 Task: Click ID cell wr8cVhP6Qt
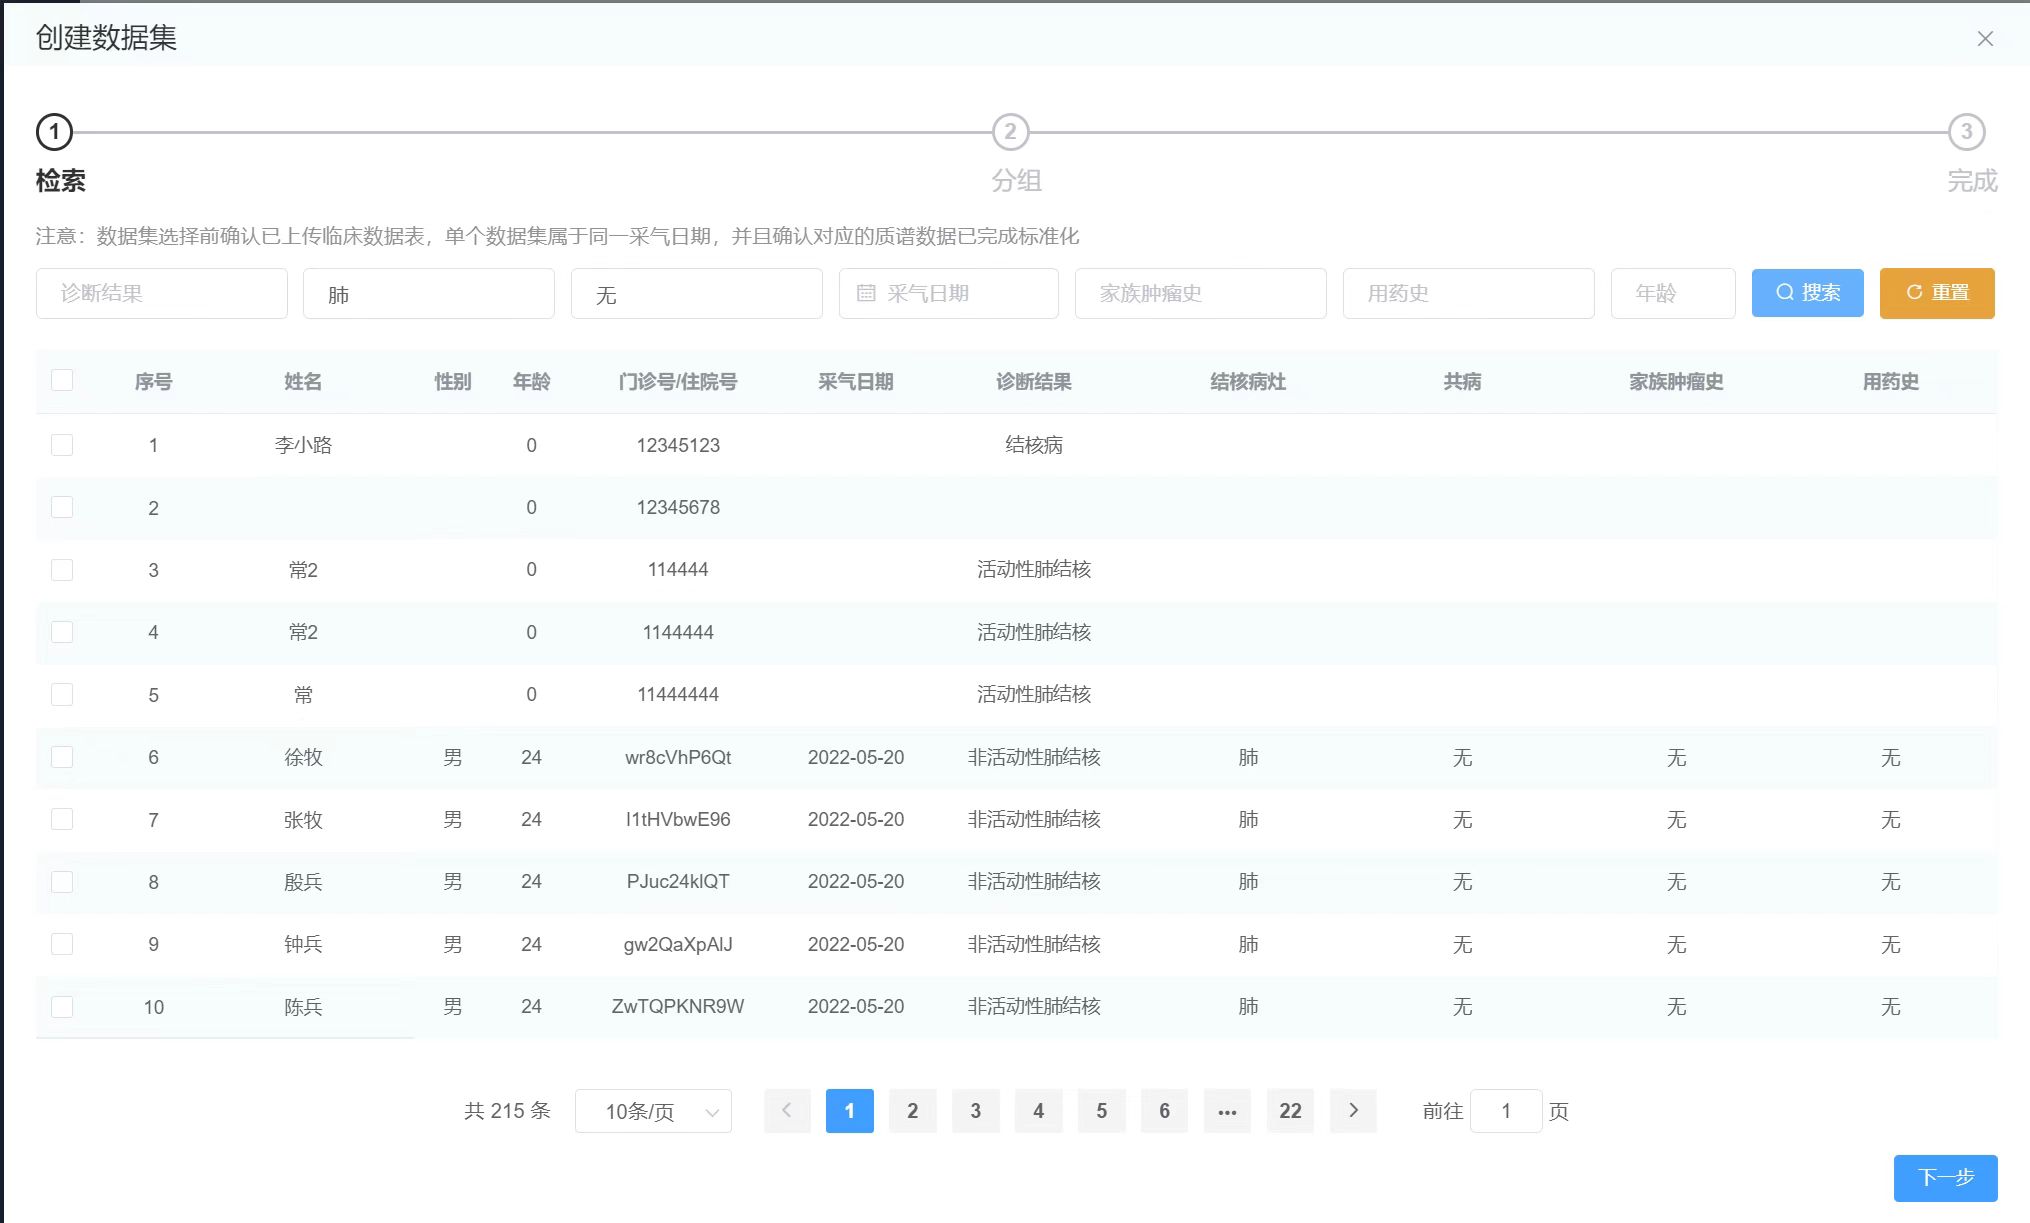coord(678,757)
